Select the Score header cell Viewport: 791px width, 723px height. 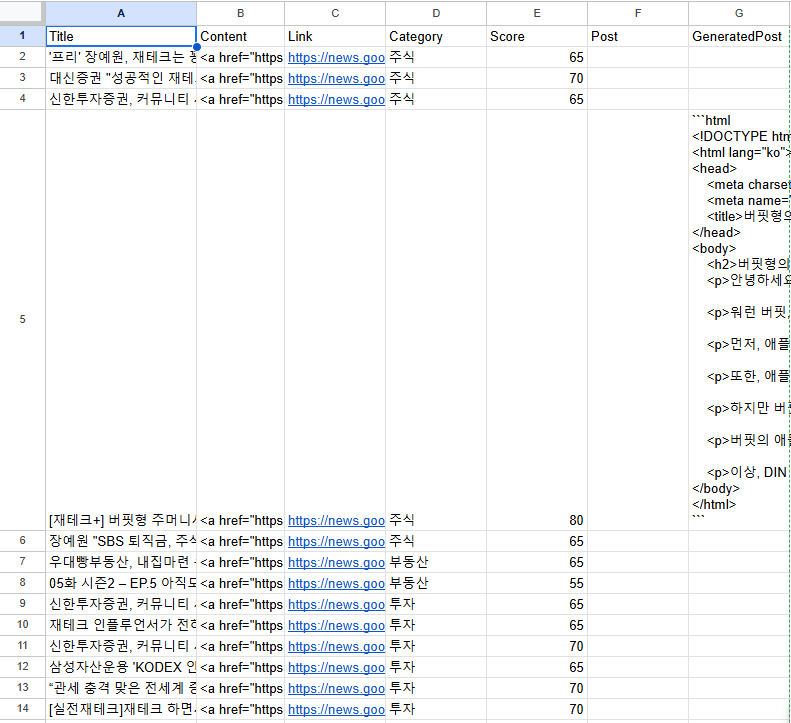pyautogui.click(x=537, y=36)
